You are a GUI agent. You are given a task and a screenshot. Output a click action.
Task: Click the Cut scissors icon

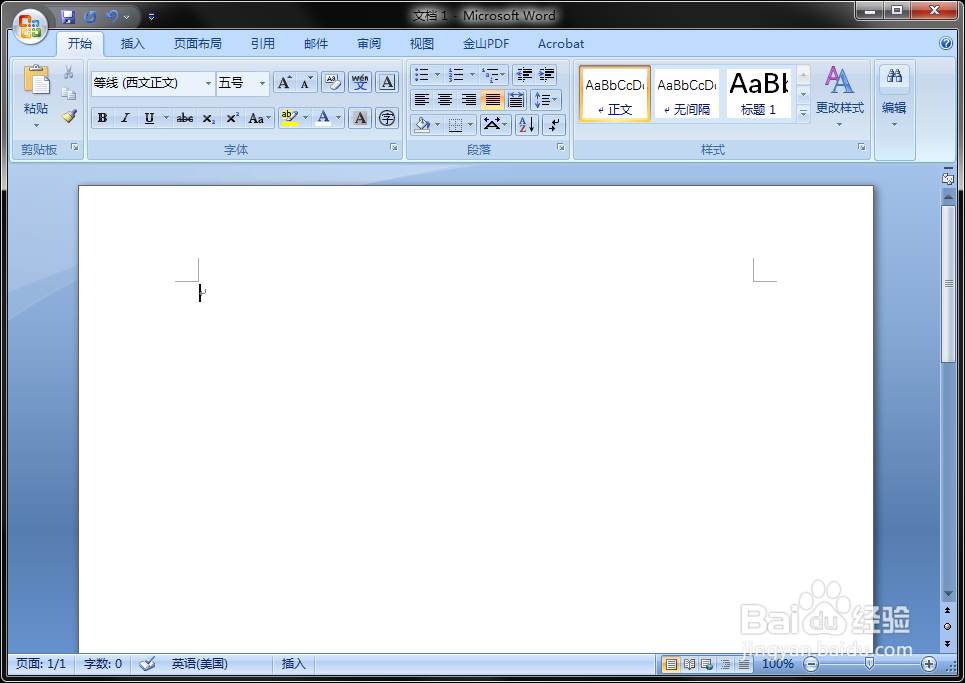click(68, 73)
